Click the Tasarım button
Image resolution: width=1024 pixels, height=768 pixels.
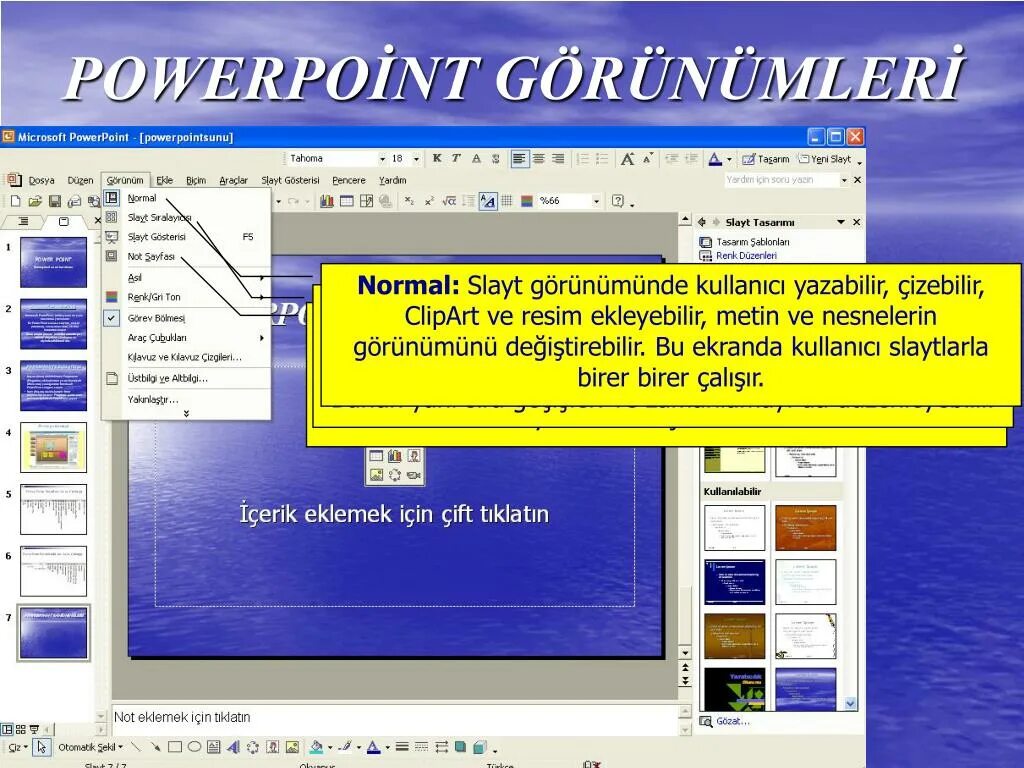coord(765,159)
